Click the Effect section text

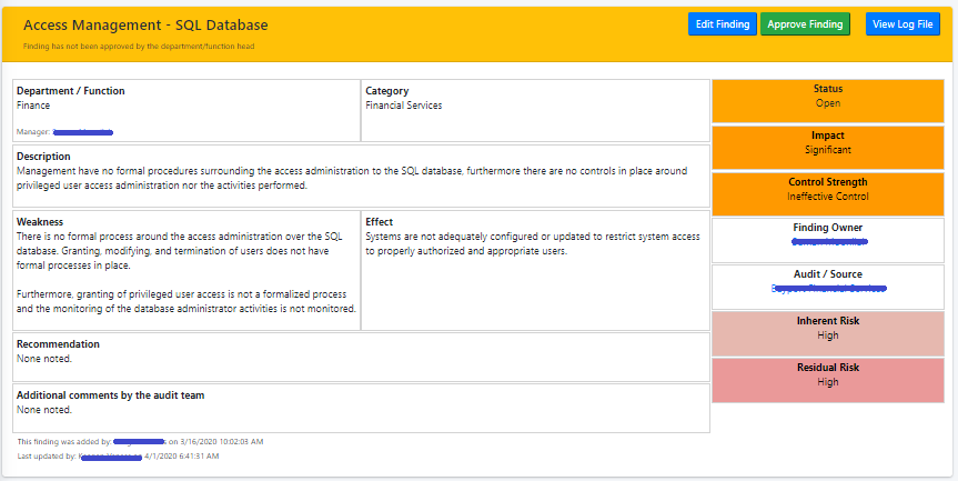535,244
